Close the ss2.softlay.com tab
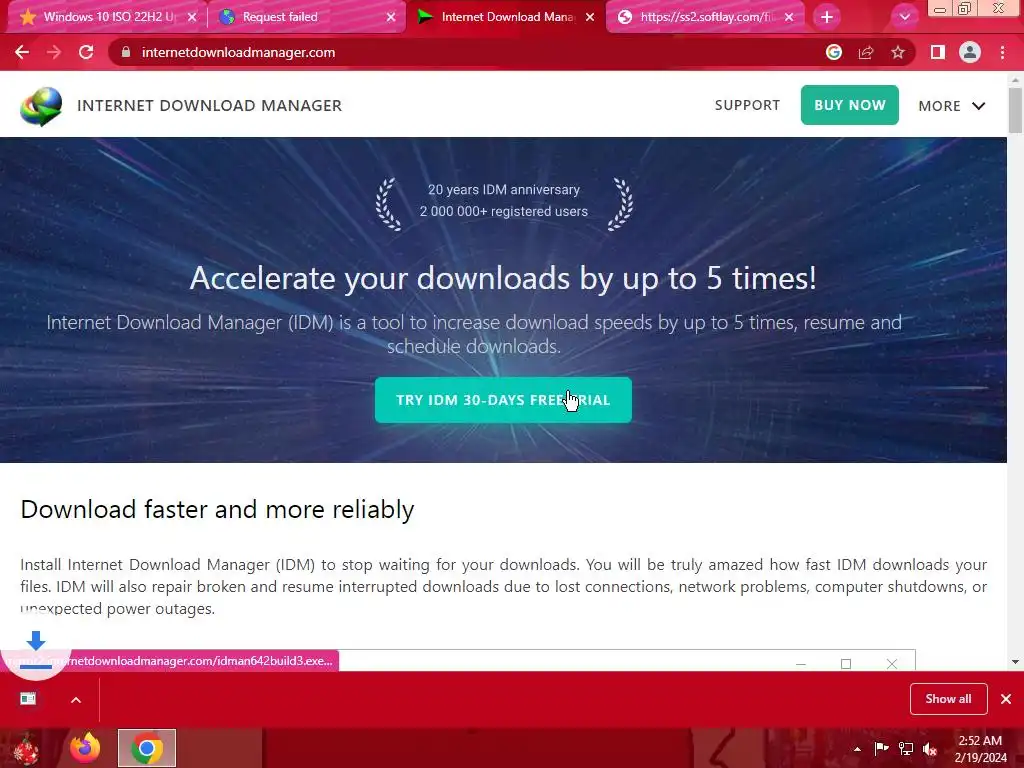Image resolution: width=1024 pixels, height=768 pixels. click(x=789, y=17)
